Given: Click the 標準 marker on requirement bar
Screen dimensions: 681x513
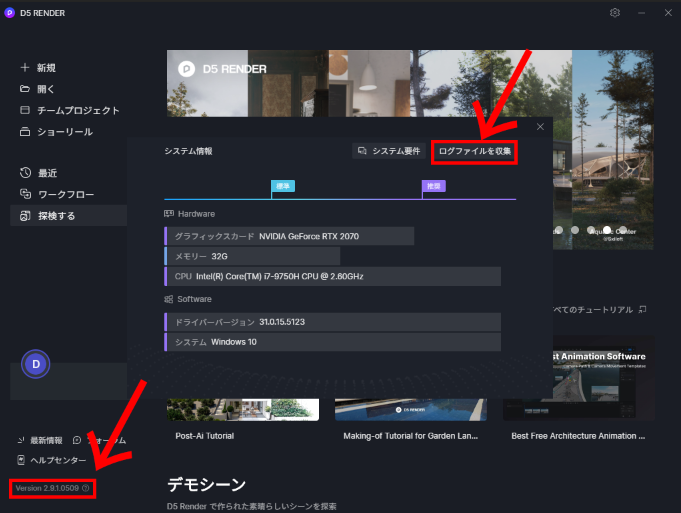Looking at the screenshot, I should pos(283,186).
